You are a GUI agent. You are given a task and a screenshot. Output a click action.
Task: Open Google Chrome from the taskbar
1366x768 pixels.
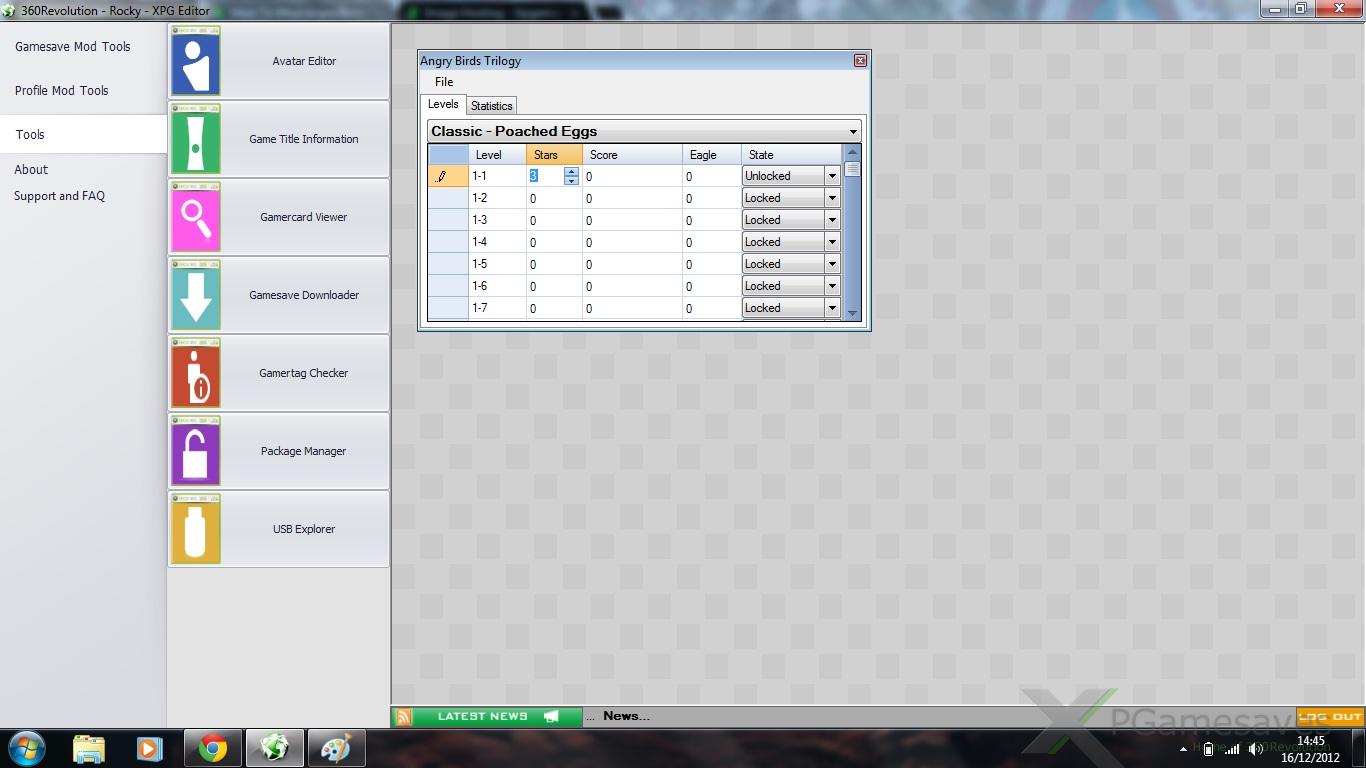coord(212,748)
